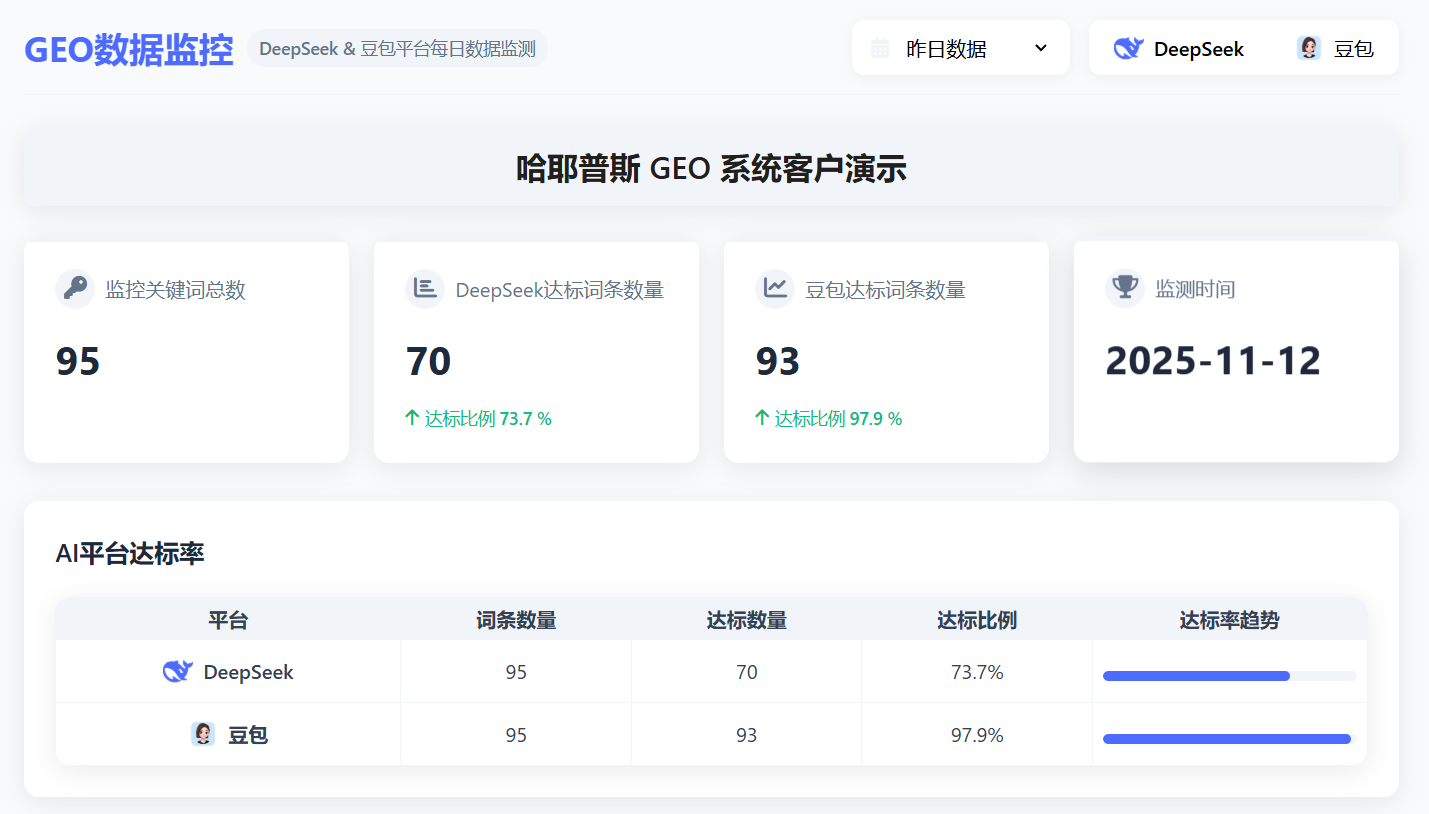This screenshot has width=1429, height=814.
Task: Click the 豆包 achievement progress bar
Action: (1227, 738)
